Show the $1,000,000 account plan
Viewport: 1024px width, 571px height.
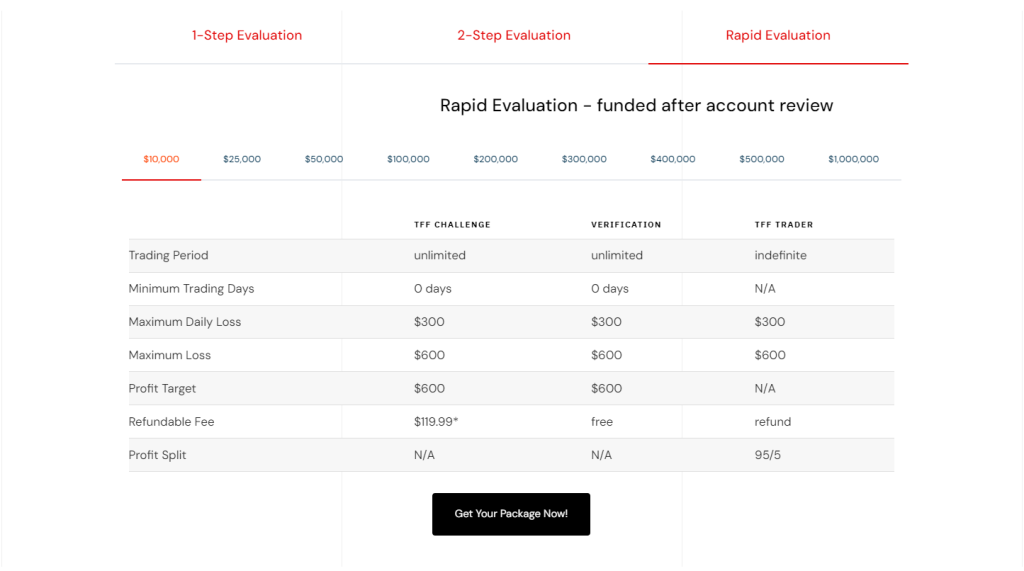(854, 159)
